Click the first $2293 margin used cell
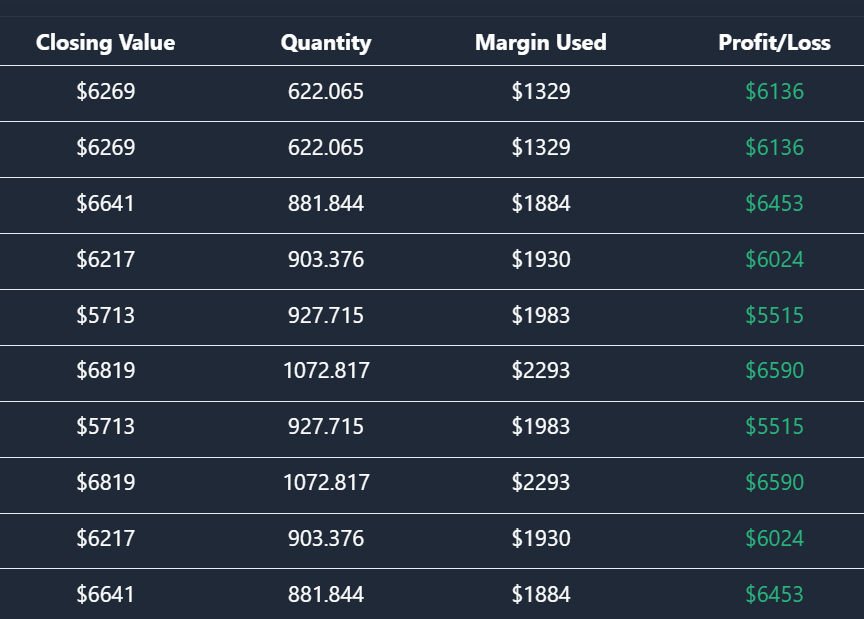 (541, 371)
